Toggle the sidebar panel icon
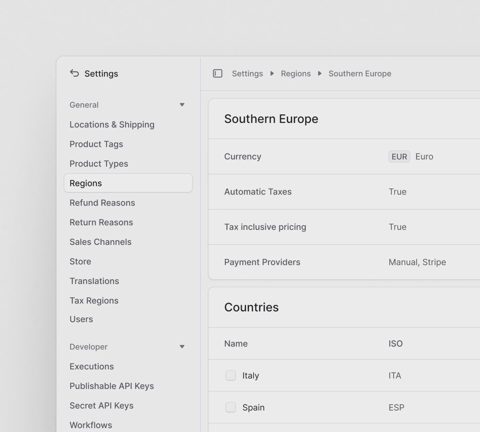 (x=218, y=73)
